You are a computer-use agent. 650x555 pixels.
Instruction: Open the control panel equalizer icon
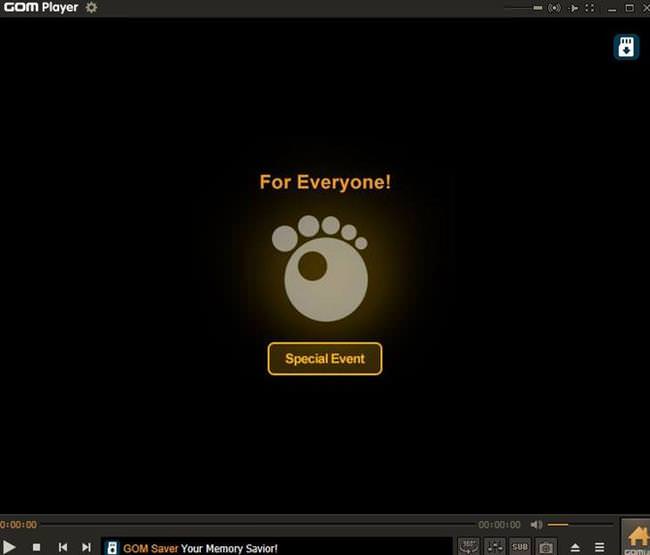coord(495,546)
